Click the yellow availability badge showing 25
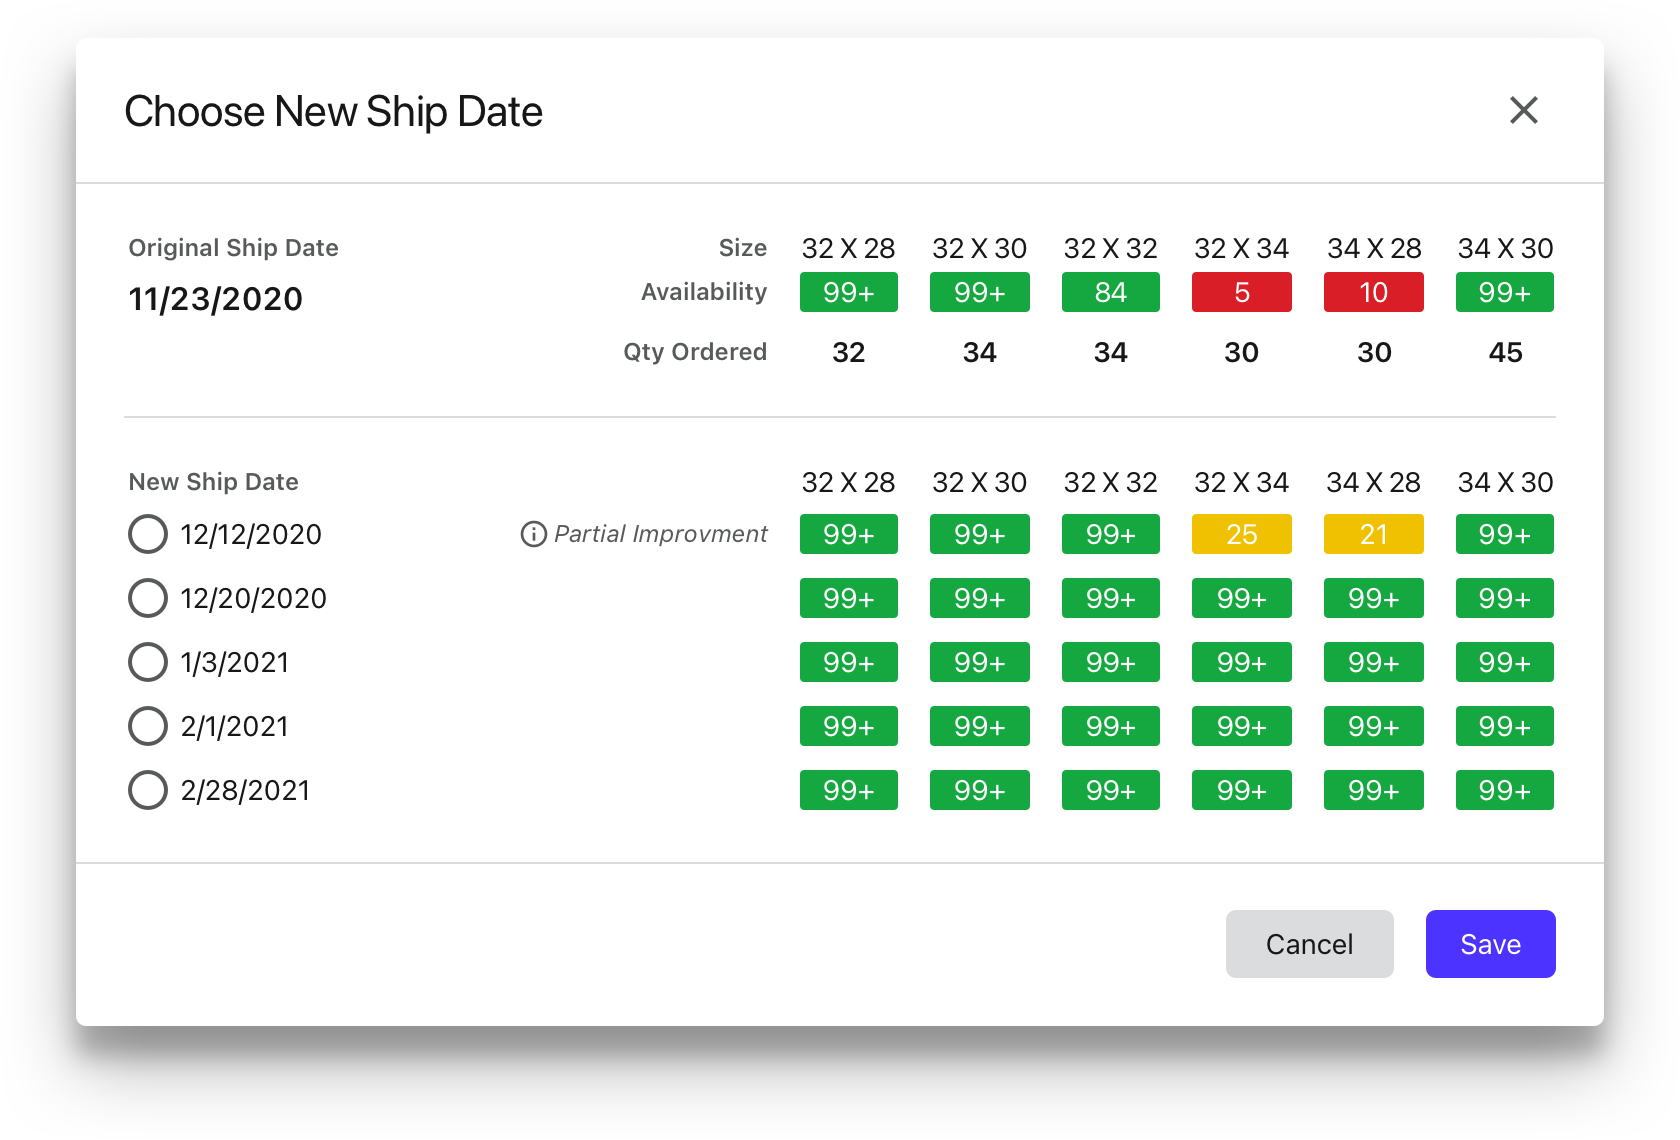The width and height of the screenshot is (1680, 1140). tap(1241, 535)
